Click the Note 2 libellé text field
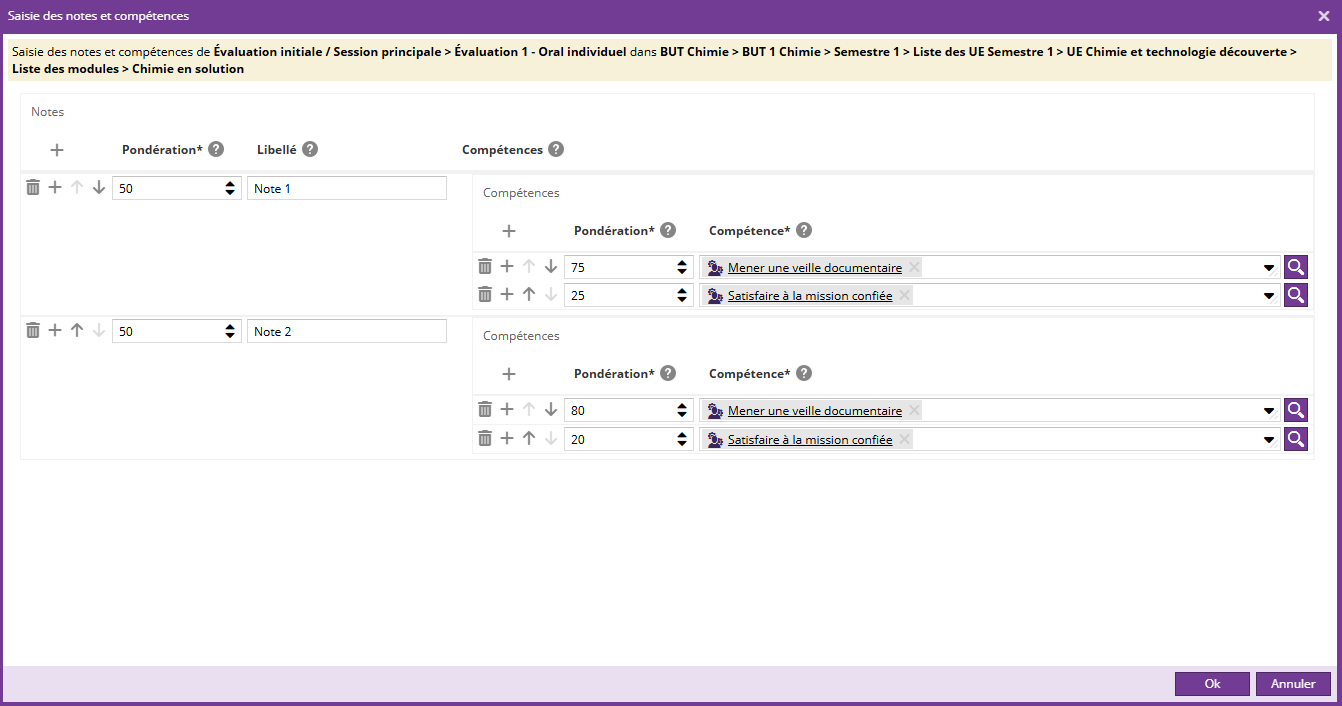1342x706 pixels. click(x=346, y=331)
